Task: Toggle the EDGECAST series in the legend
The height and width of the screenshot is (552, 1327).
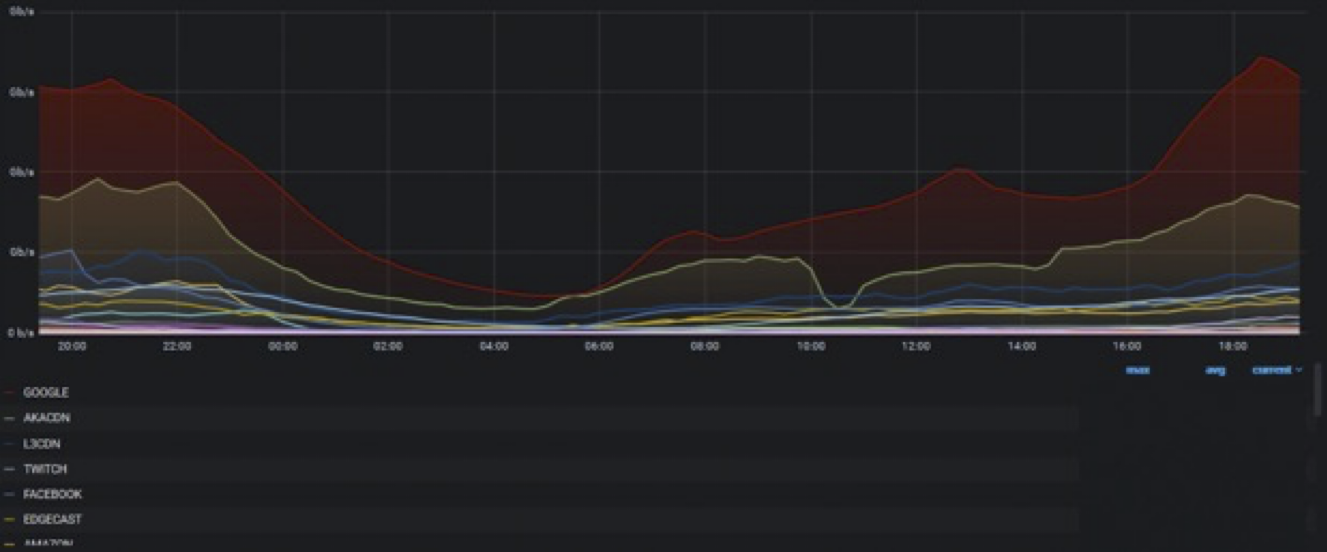Action: point(52,520)
